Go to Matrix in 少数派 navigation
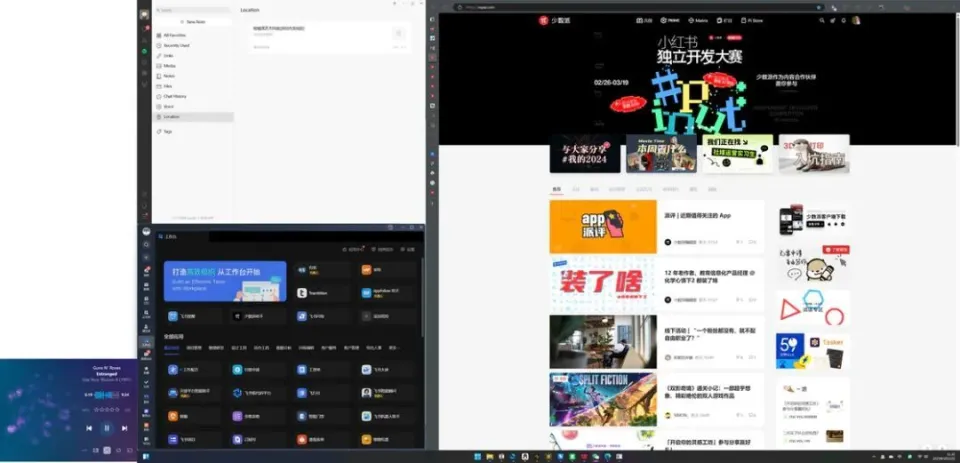Viewport: 960px width, 463px height. pyautogui.click(x=699, y=19)
